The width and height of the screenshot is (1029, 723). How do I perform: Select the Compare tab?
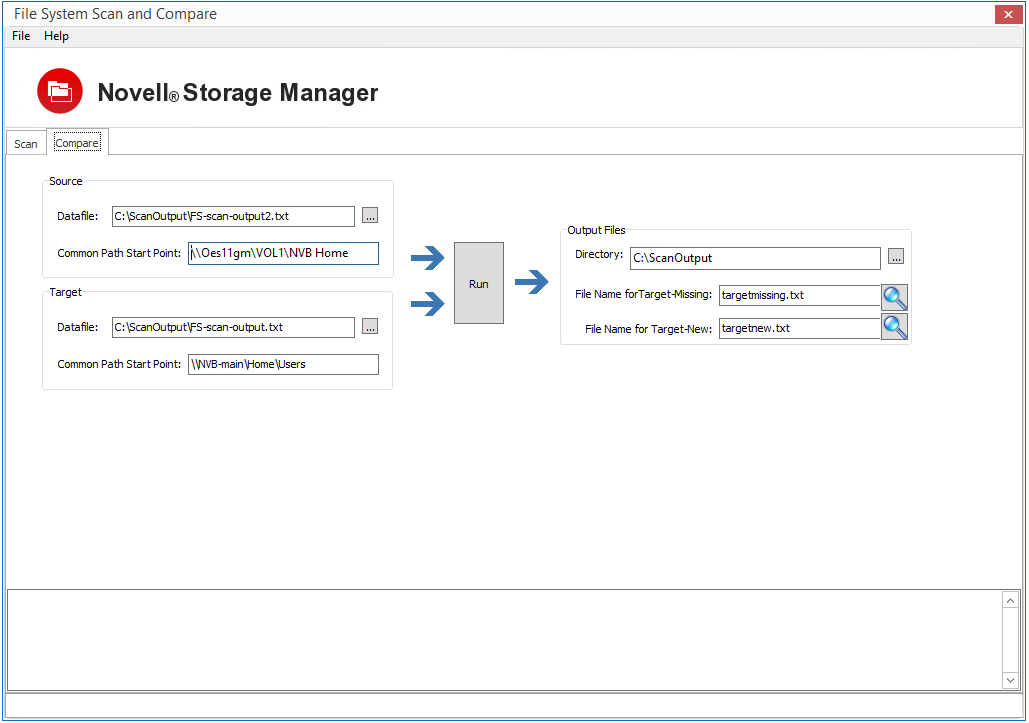point(77,143)
